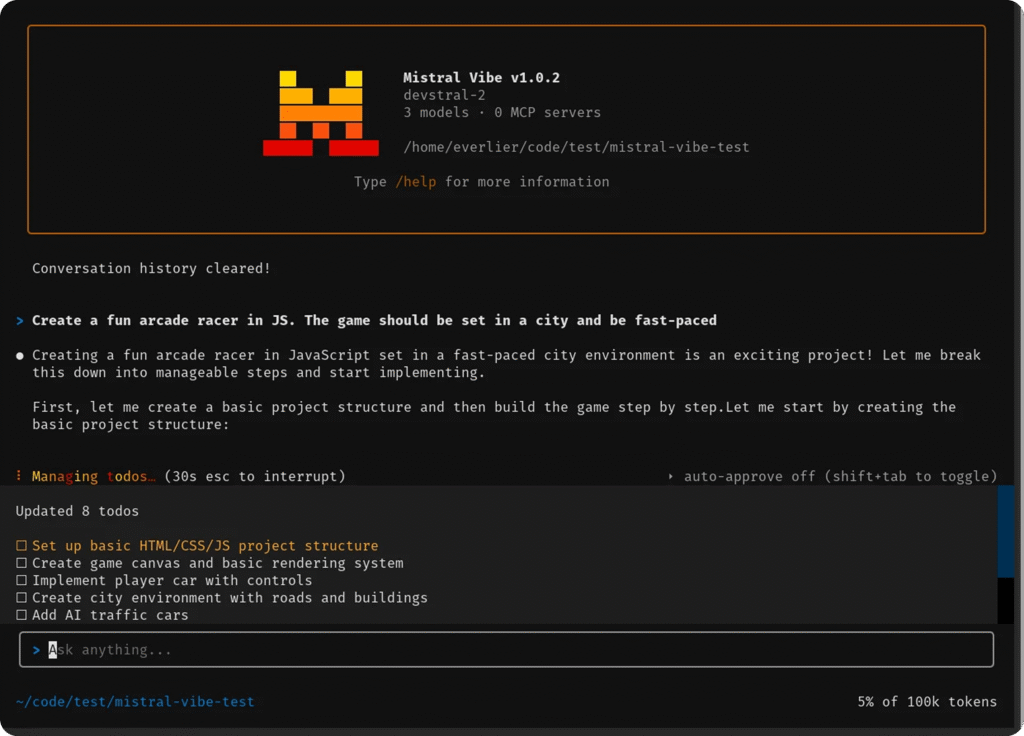Viewport: 1024px width, 736px height.
Task: Click the "Set up basic HTML/CSS/JS project structure" todo text
Action: 205,545
